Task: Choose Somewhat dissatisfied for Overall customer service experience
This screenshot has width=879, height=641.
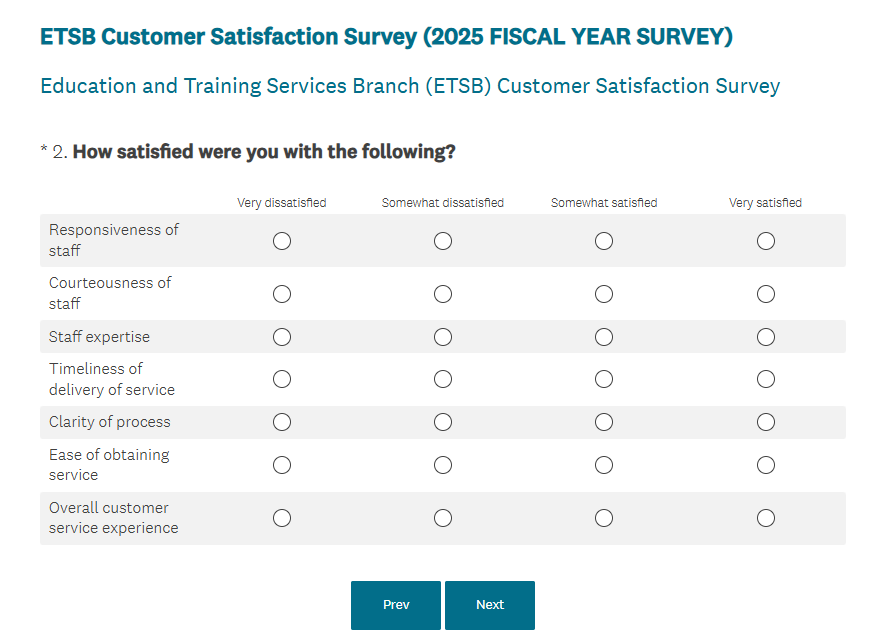Action: [x=443, y=518]
